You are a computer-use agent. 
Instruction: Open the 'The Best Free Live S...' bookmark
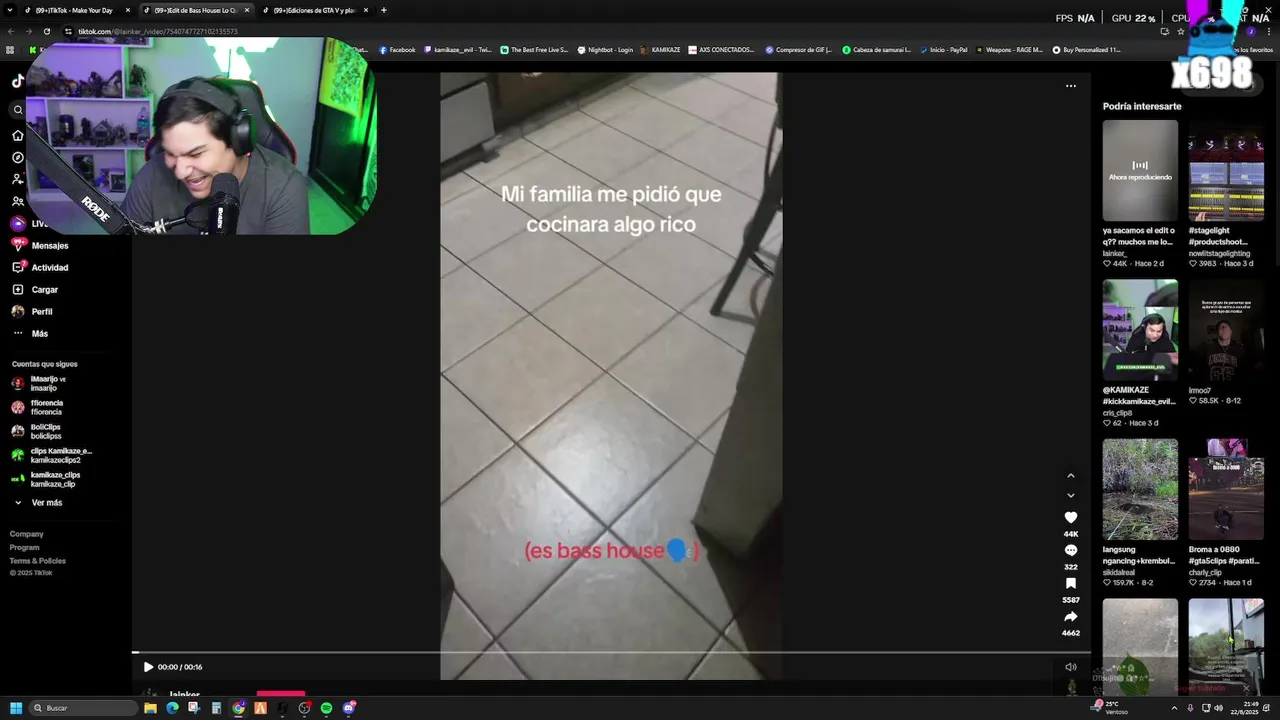click(x=534, y=50)
